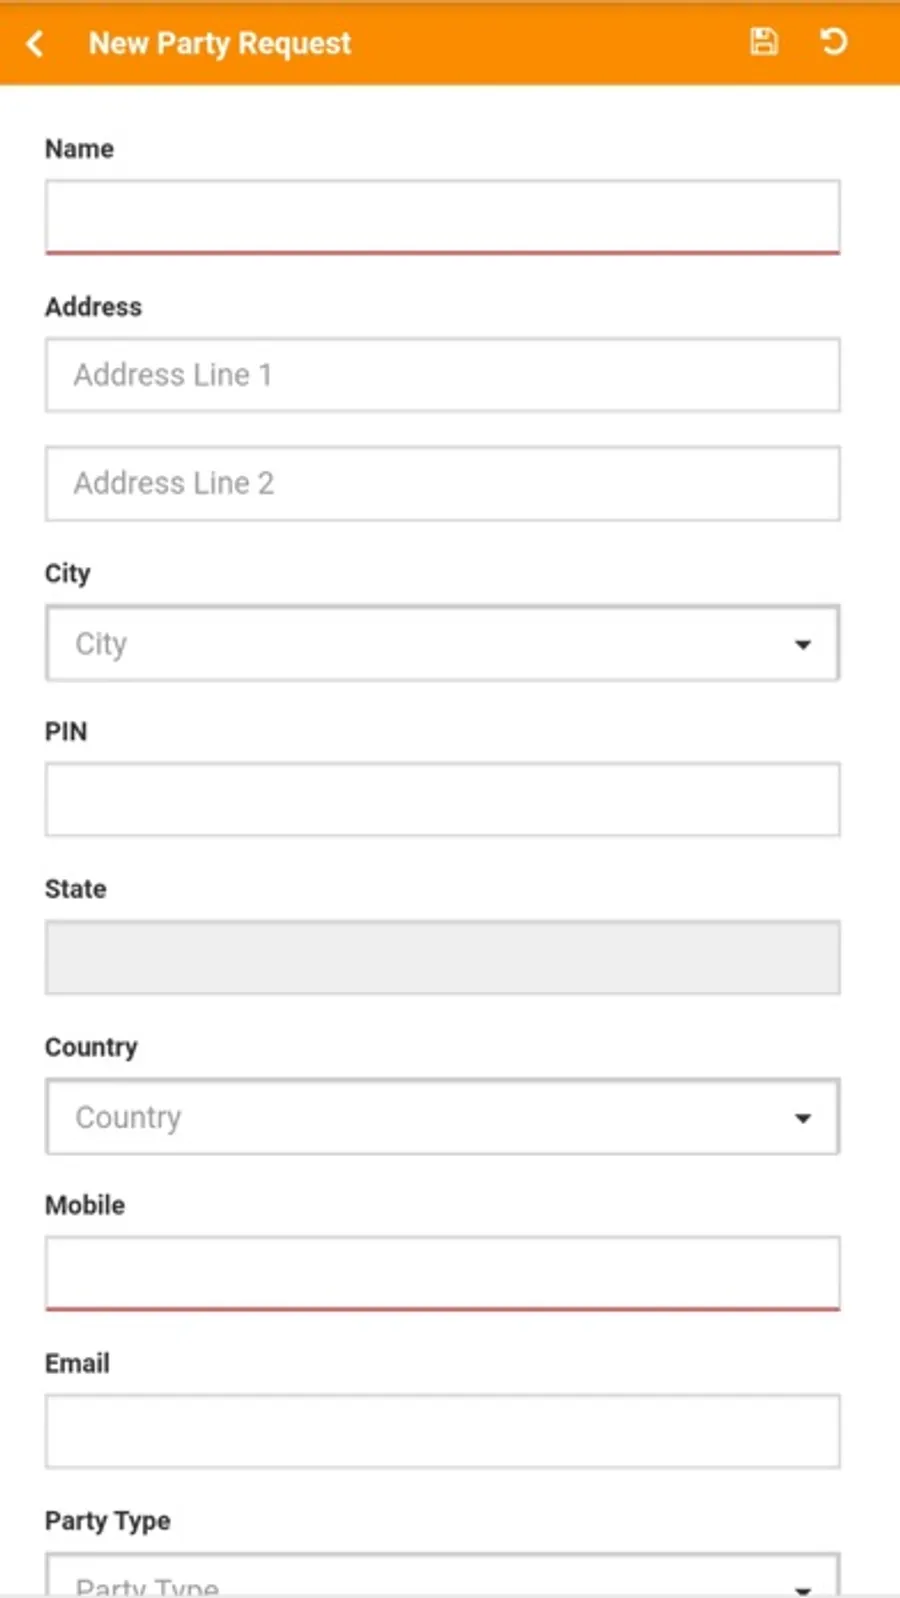This screenshot has height=1598, width=900.
Task: Focus the Name input field
Action: (x=442, y=216)
